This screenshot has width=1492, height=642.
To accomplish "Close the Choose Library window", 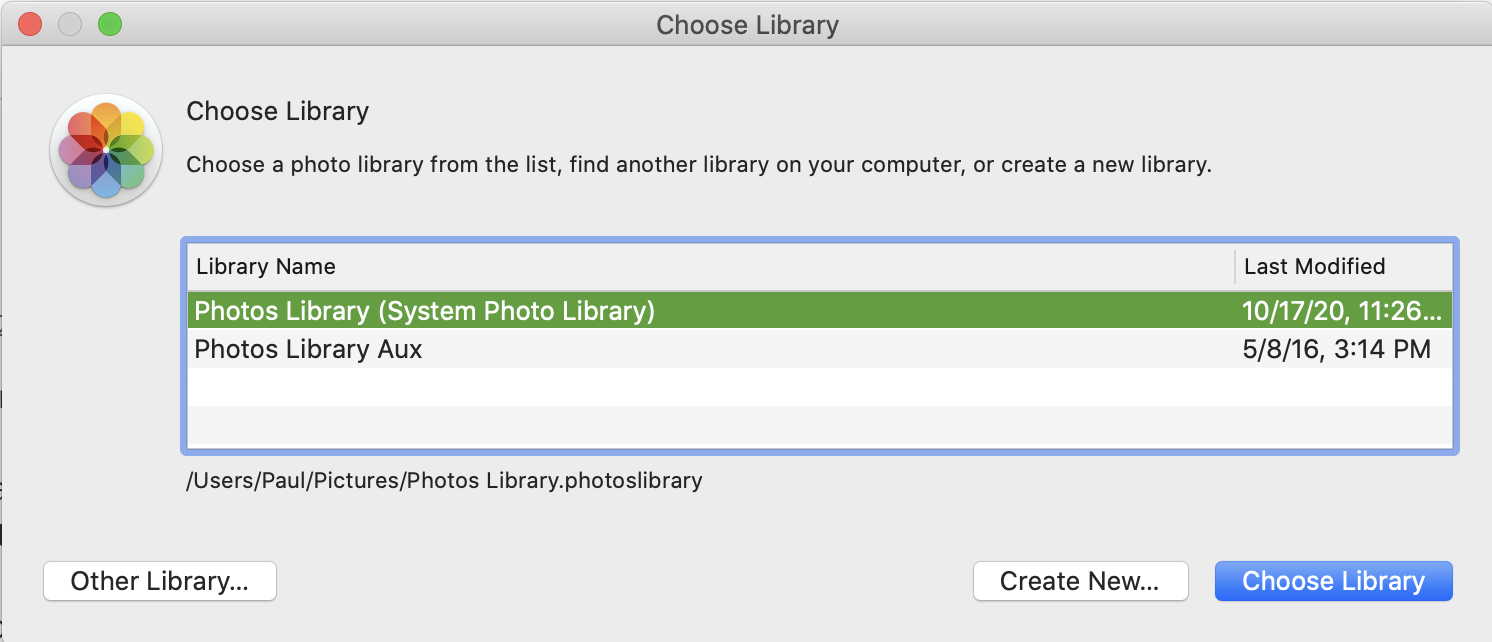I will click(30, 24).
